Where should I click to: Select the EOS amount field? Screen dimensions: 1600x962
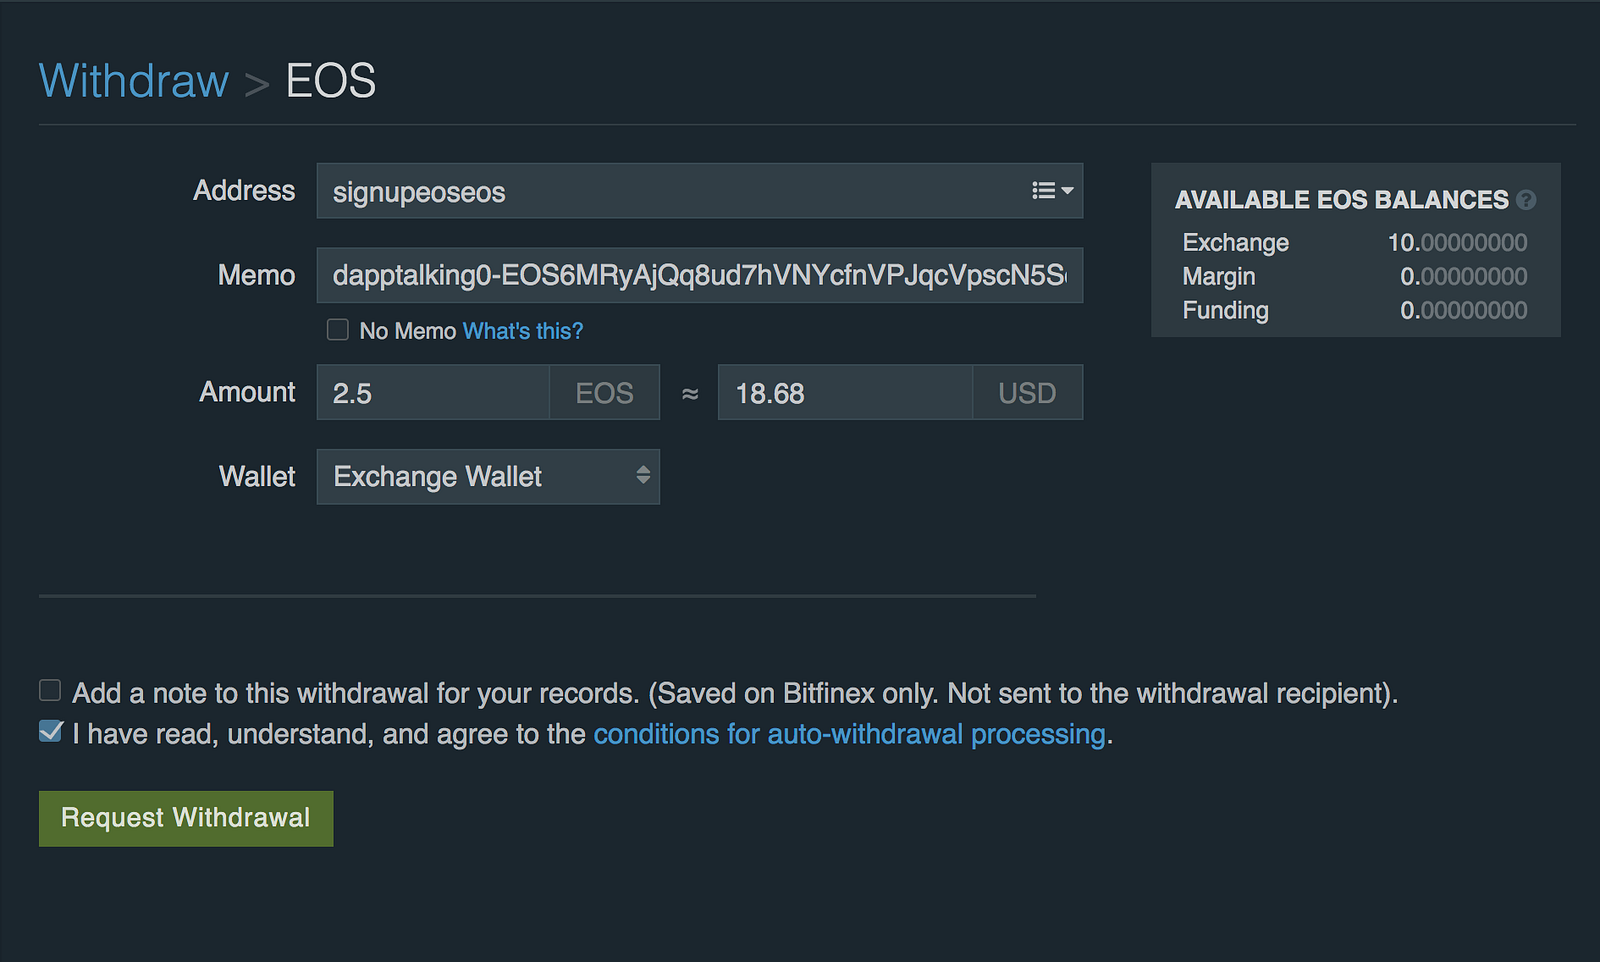433,393
